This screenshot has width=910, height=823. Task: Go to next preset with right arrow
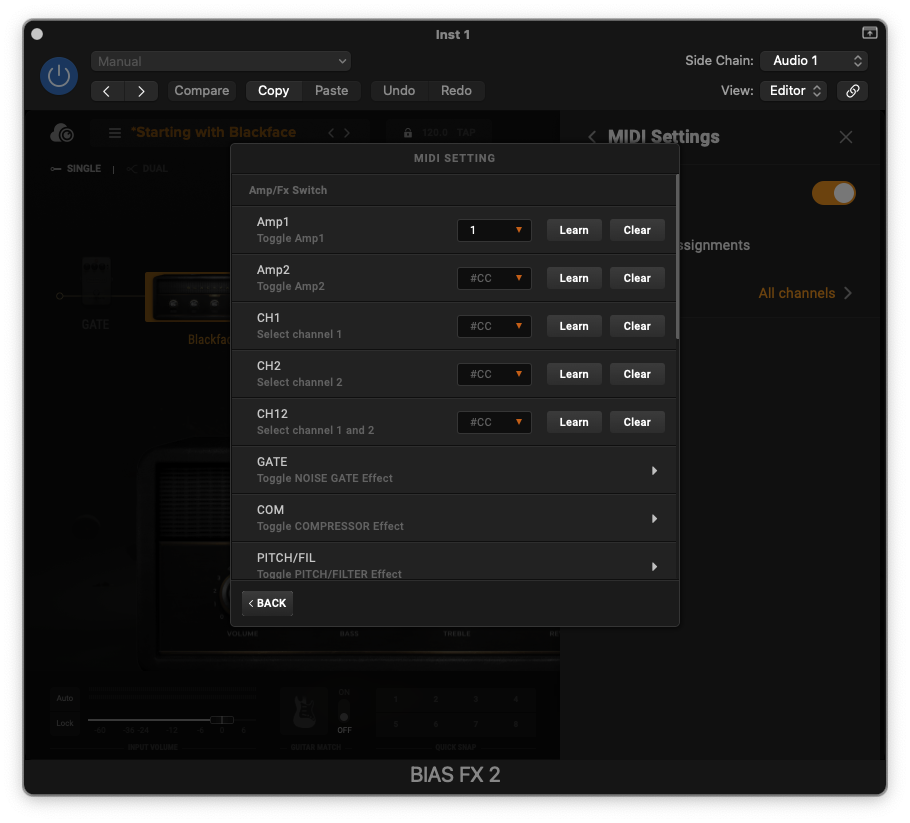point(141,91)
